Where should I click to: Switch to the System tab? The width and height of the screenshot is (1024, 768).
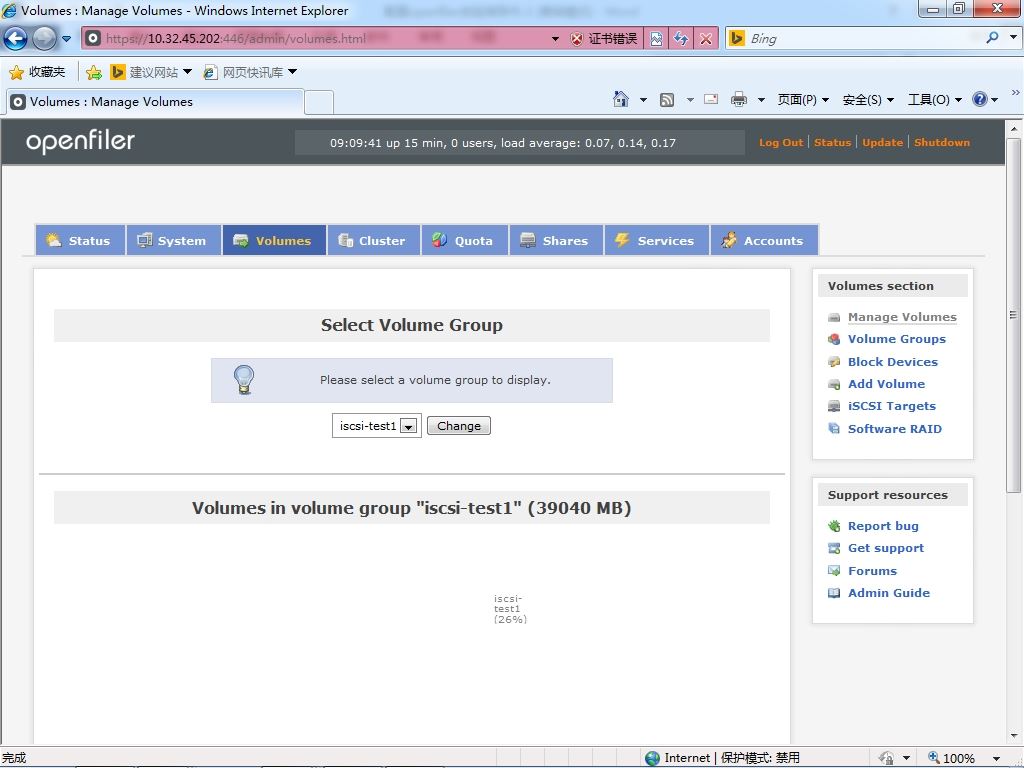click(x=173, y=240)
